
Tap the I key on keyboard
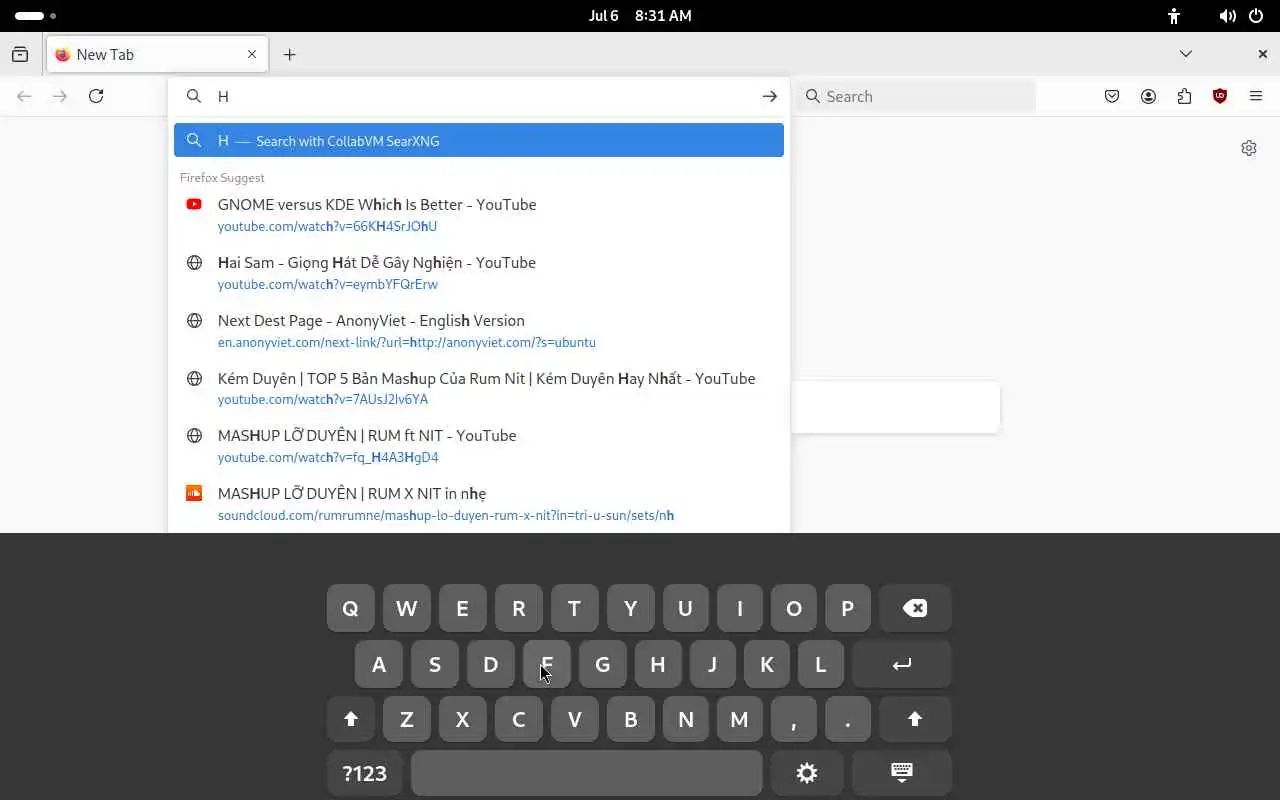pyautogui.click(x=740, y=608)
